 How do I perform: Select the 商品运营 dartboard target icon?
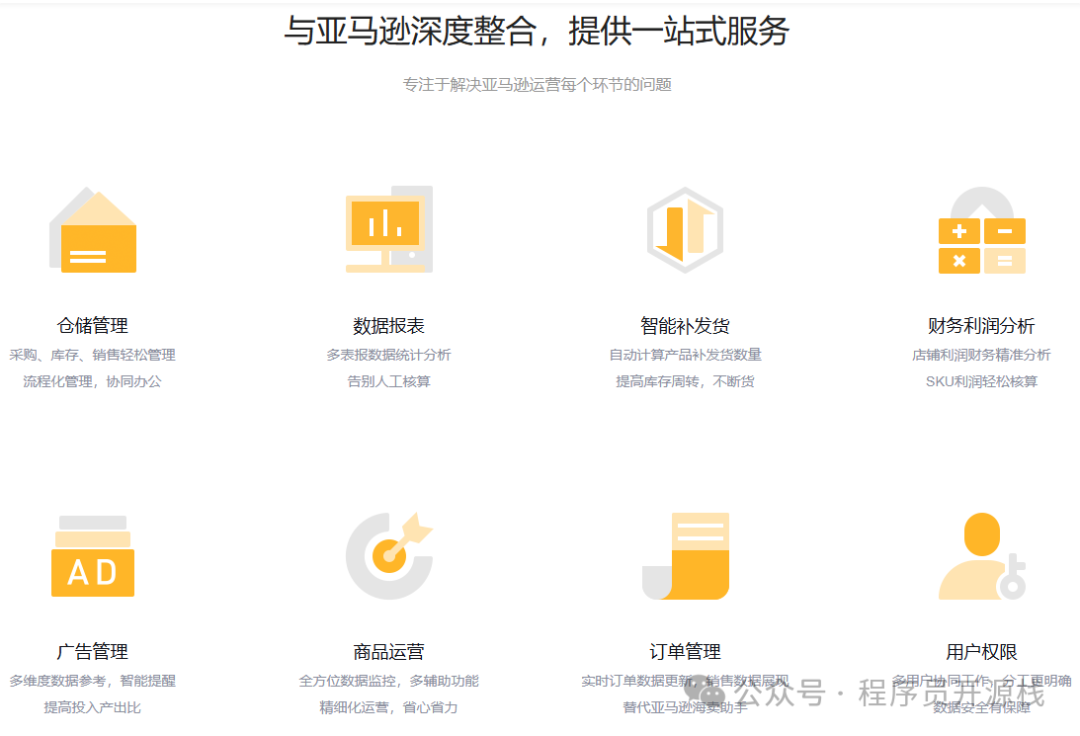[x=389, y=556]
